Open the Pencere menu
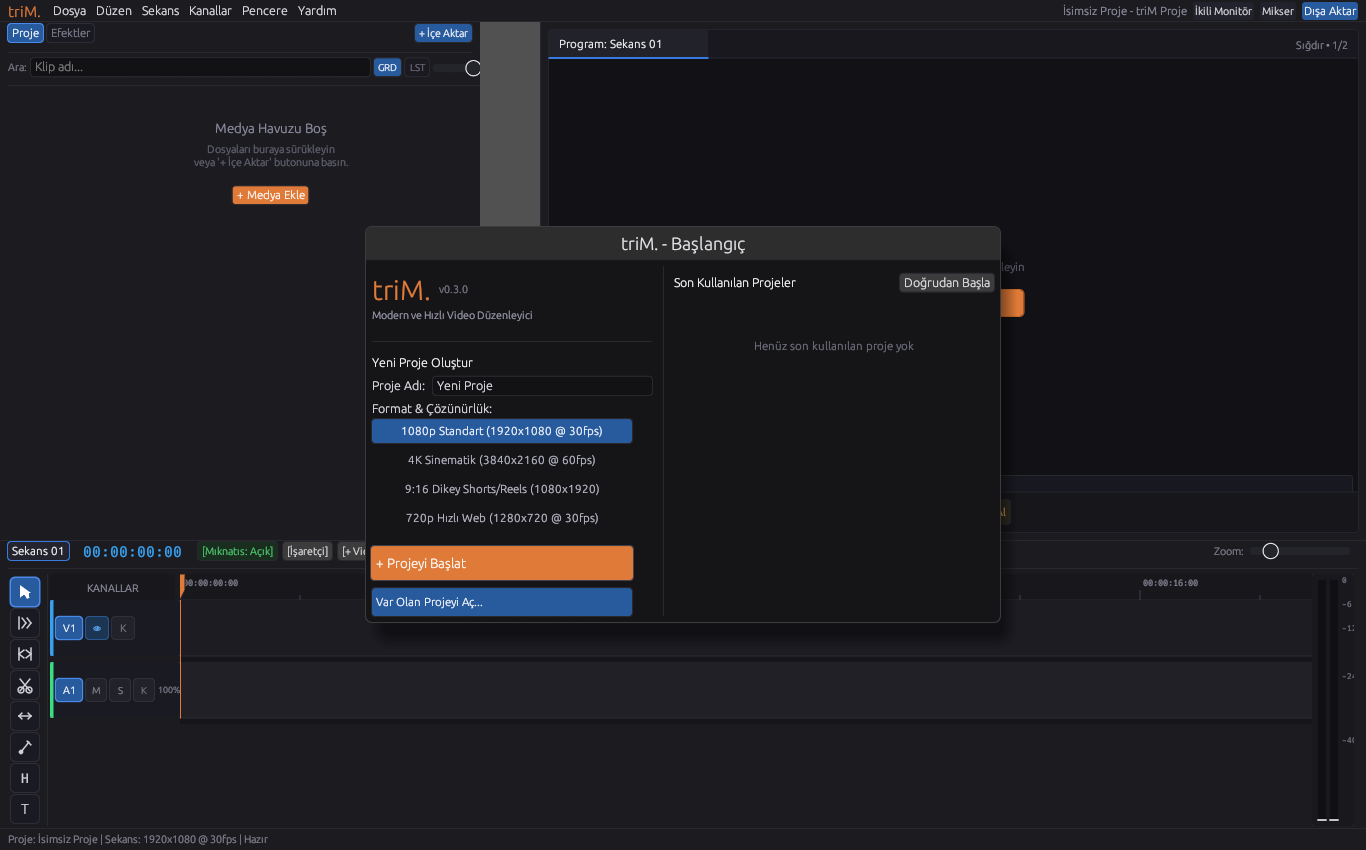The height and width of the screenshot is (850, 1366). (x=265, y=11)
